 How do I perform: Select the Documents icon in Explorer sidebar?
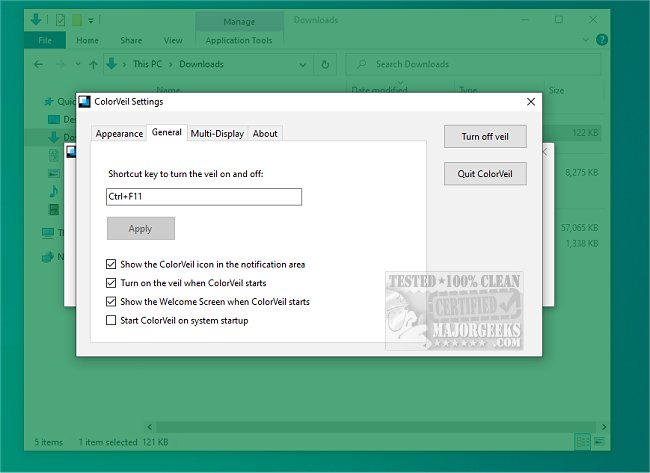pos(54,155)
